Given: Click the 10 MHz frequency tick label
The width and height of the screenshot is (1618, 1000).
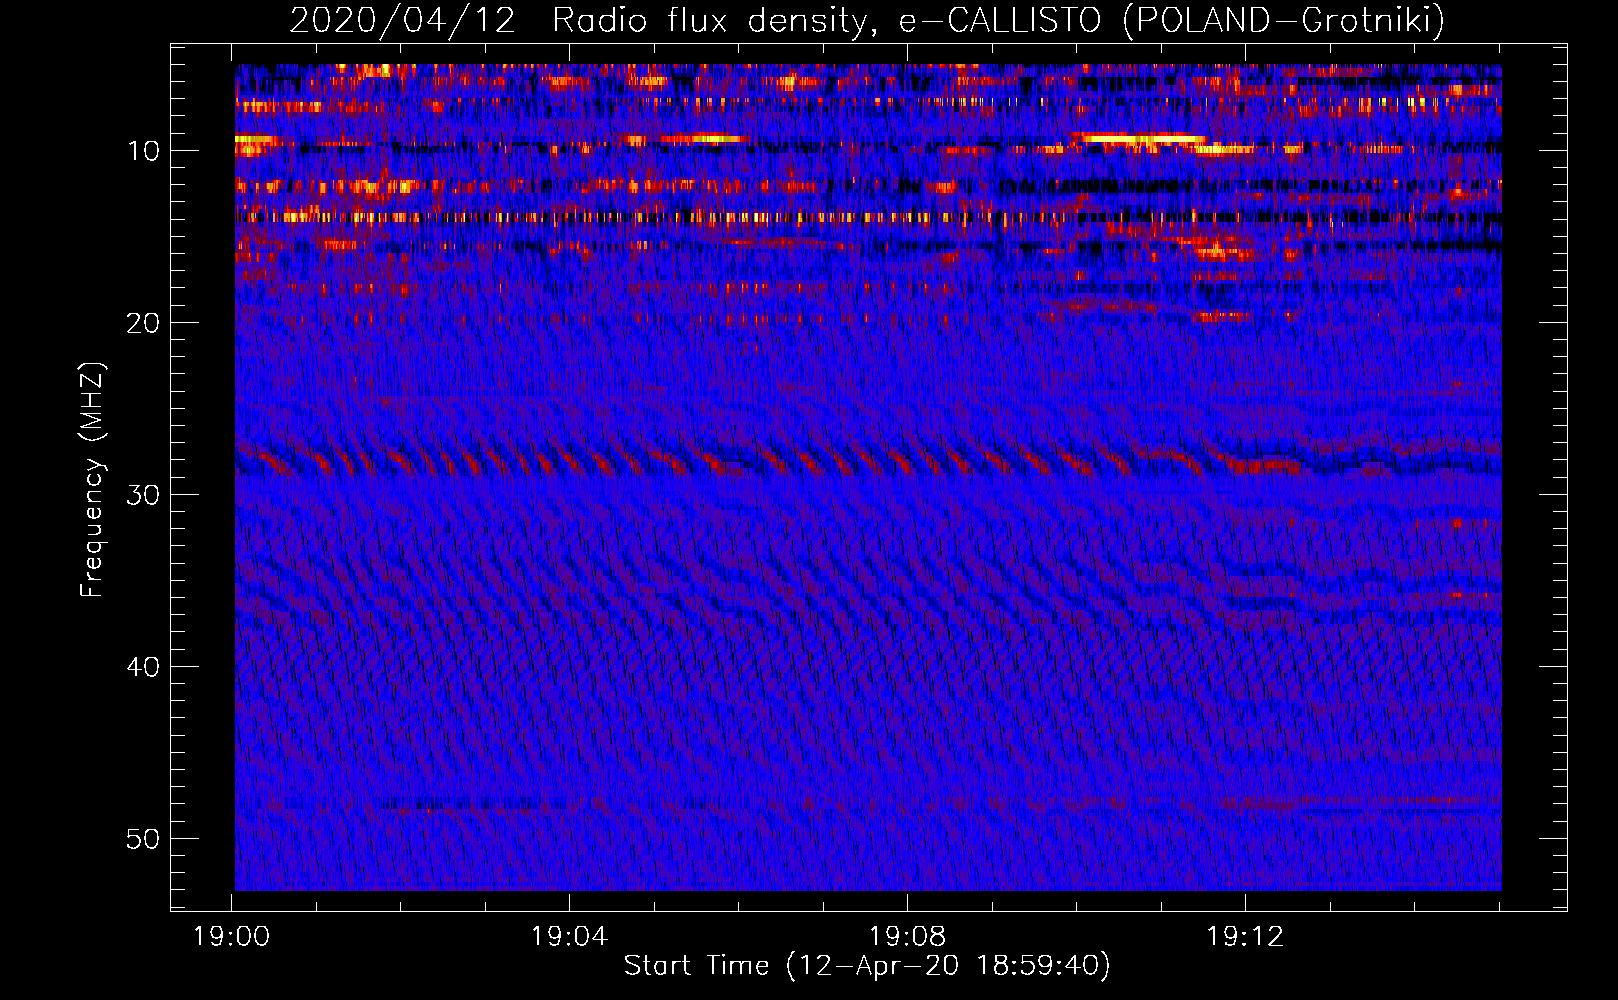Looking at the screenshot, I should [144, 151].
